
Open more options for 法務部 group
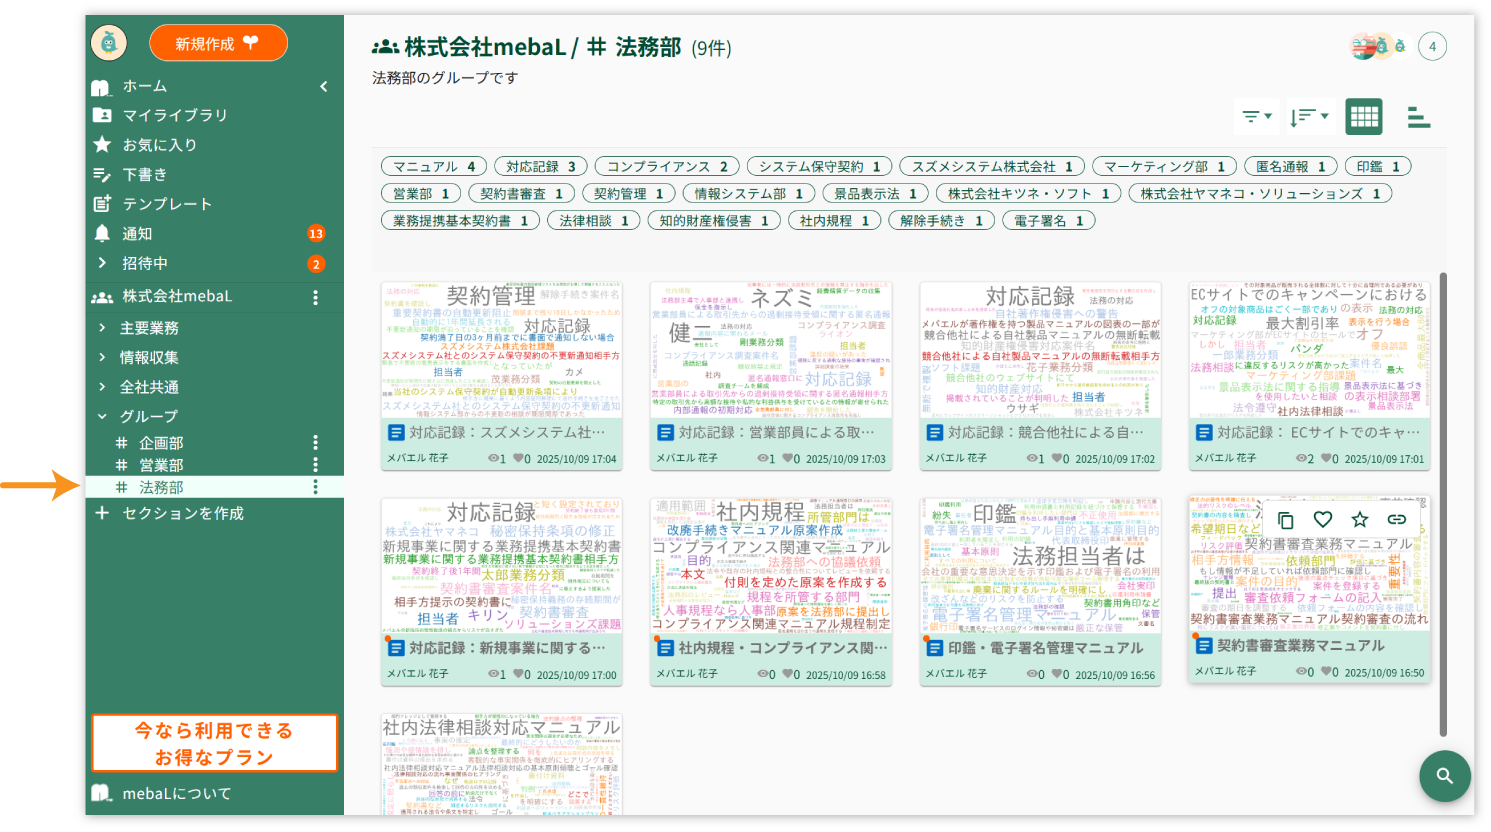[316, 487]
